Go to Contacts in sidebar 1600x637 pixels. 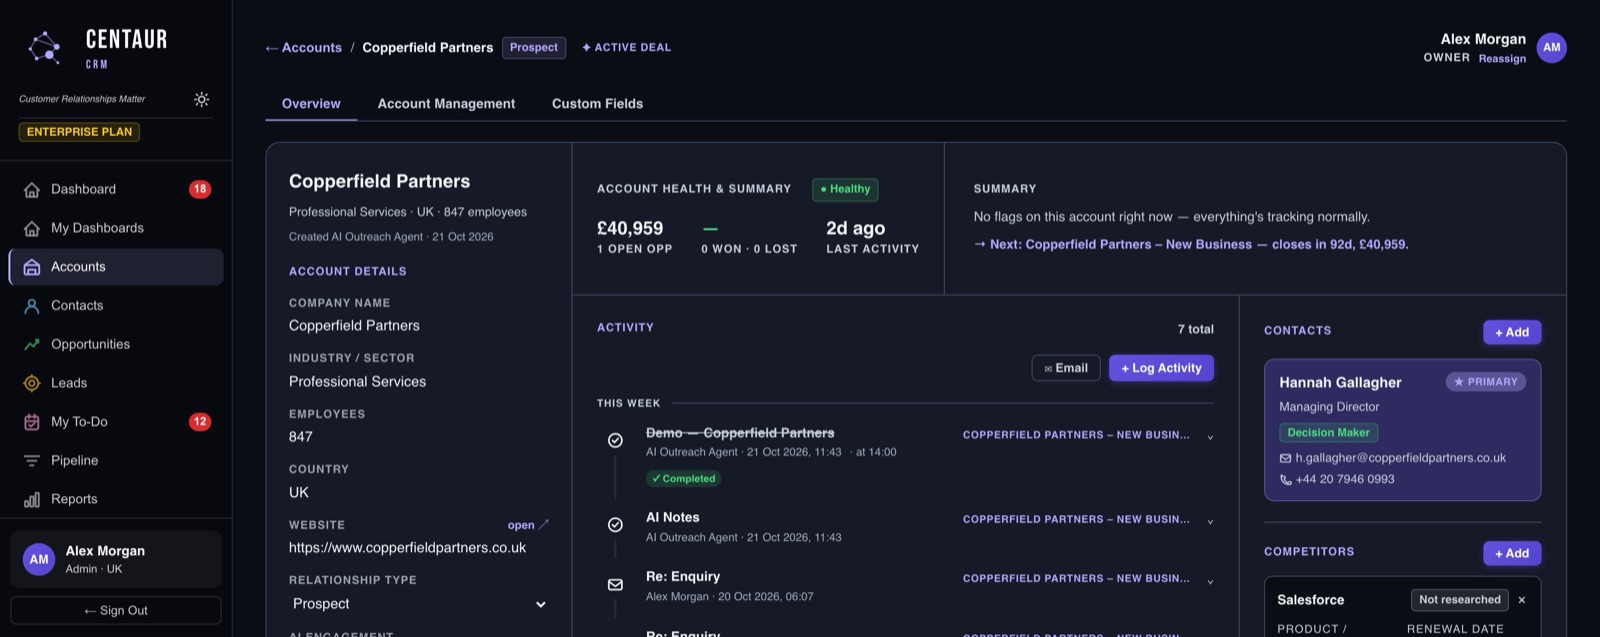[116, 305]
